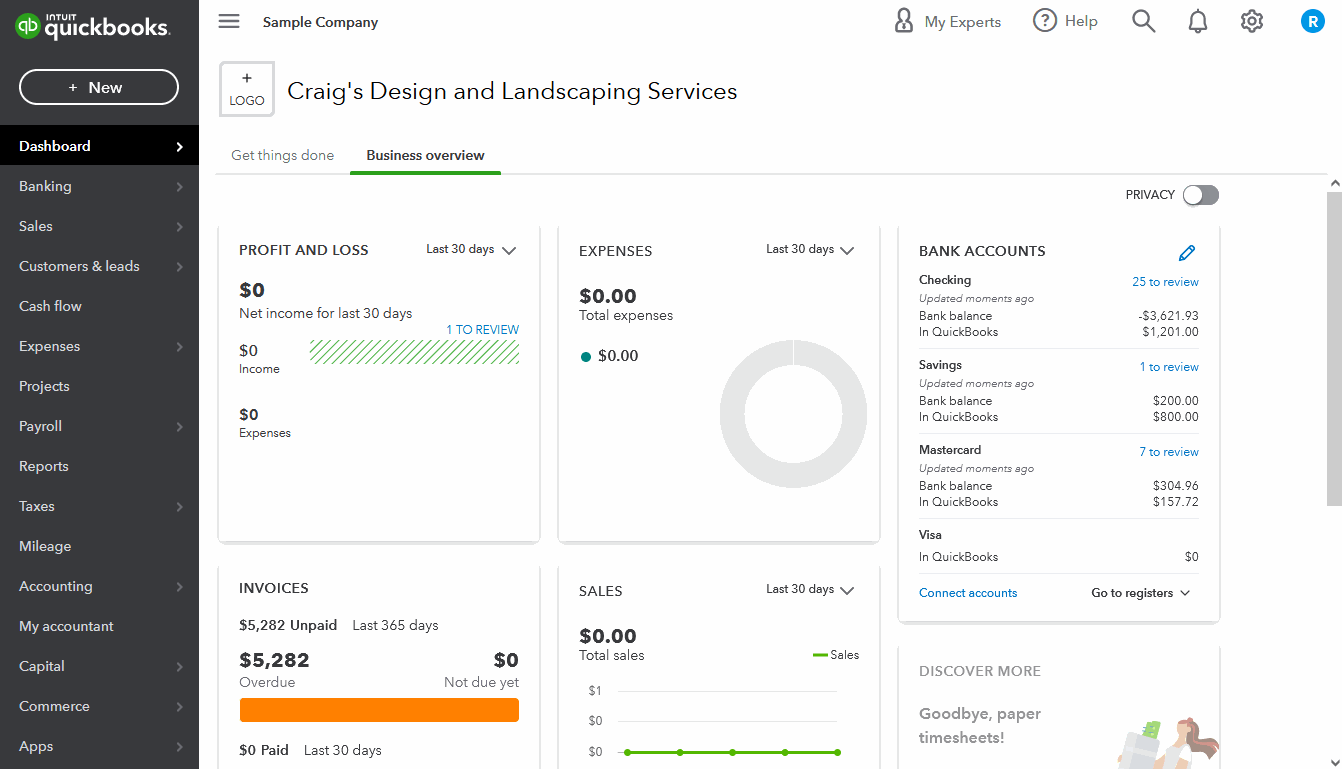Screen dimensions: 1342x769
Task: Open Sales Last 30 days dropdown
Action: (811, 590)
